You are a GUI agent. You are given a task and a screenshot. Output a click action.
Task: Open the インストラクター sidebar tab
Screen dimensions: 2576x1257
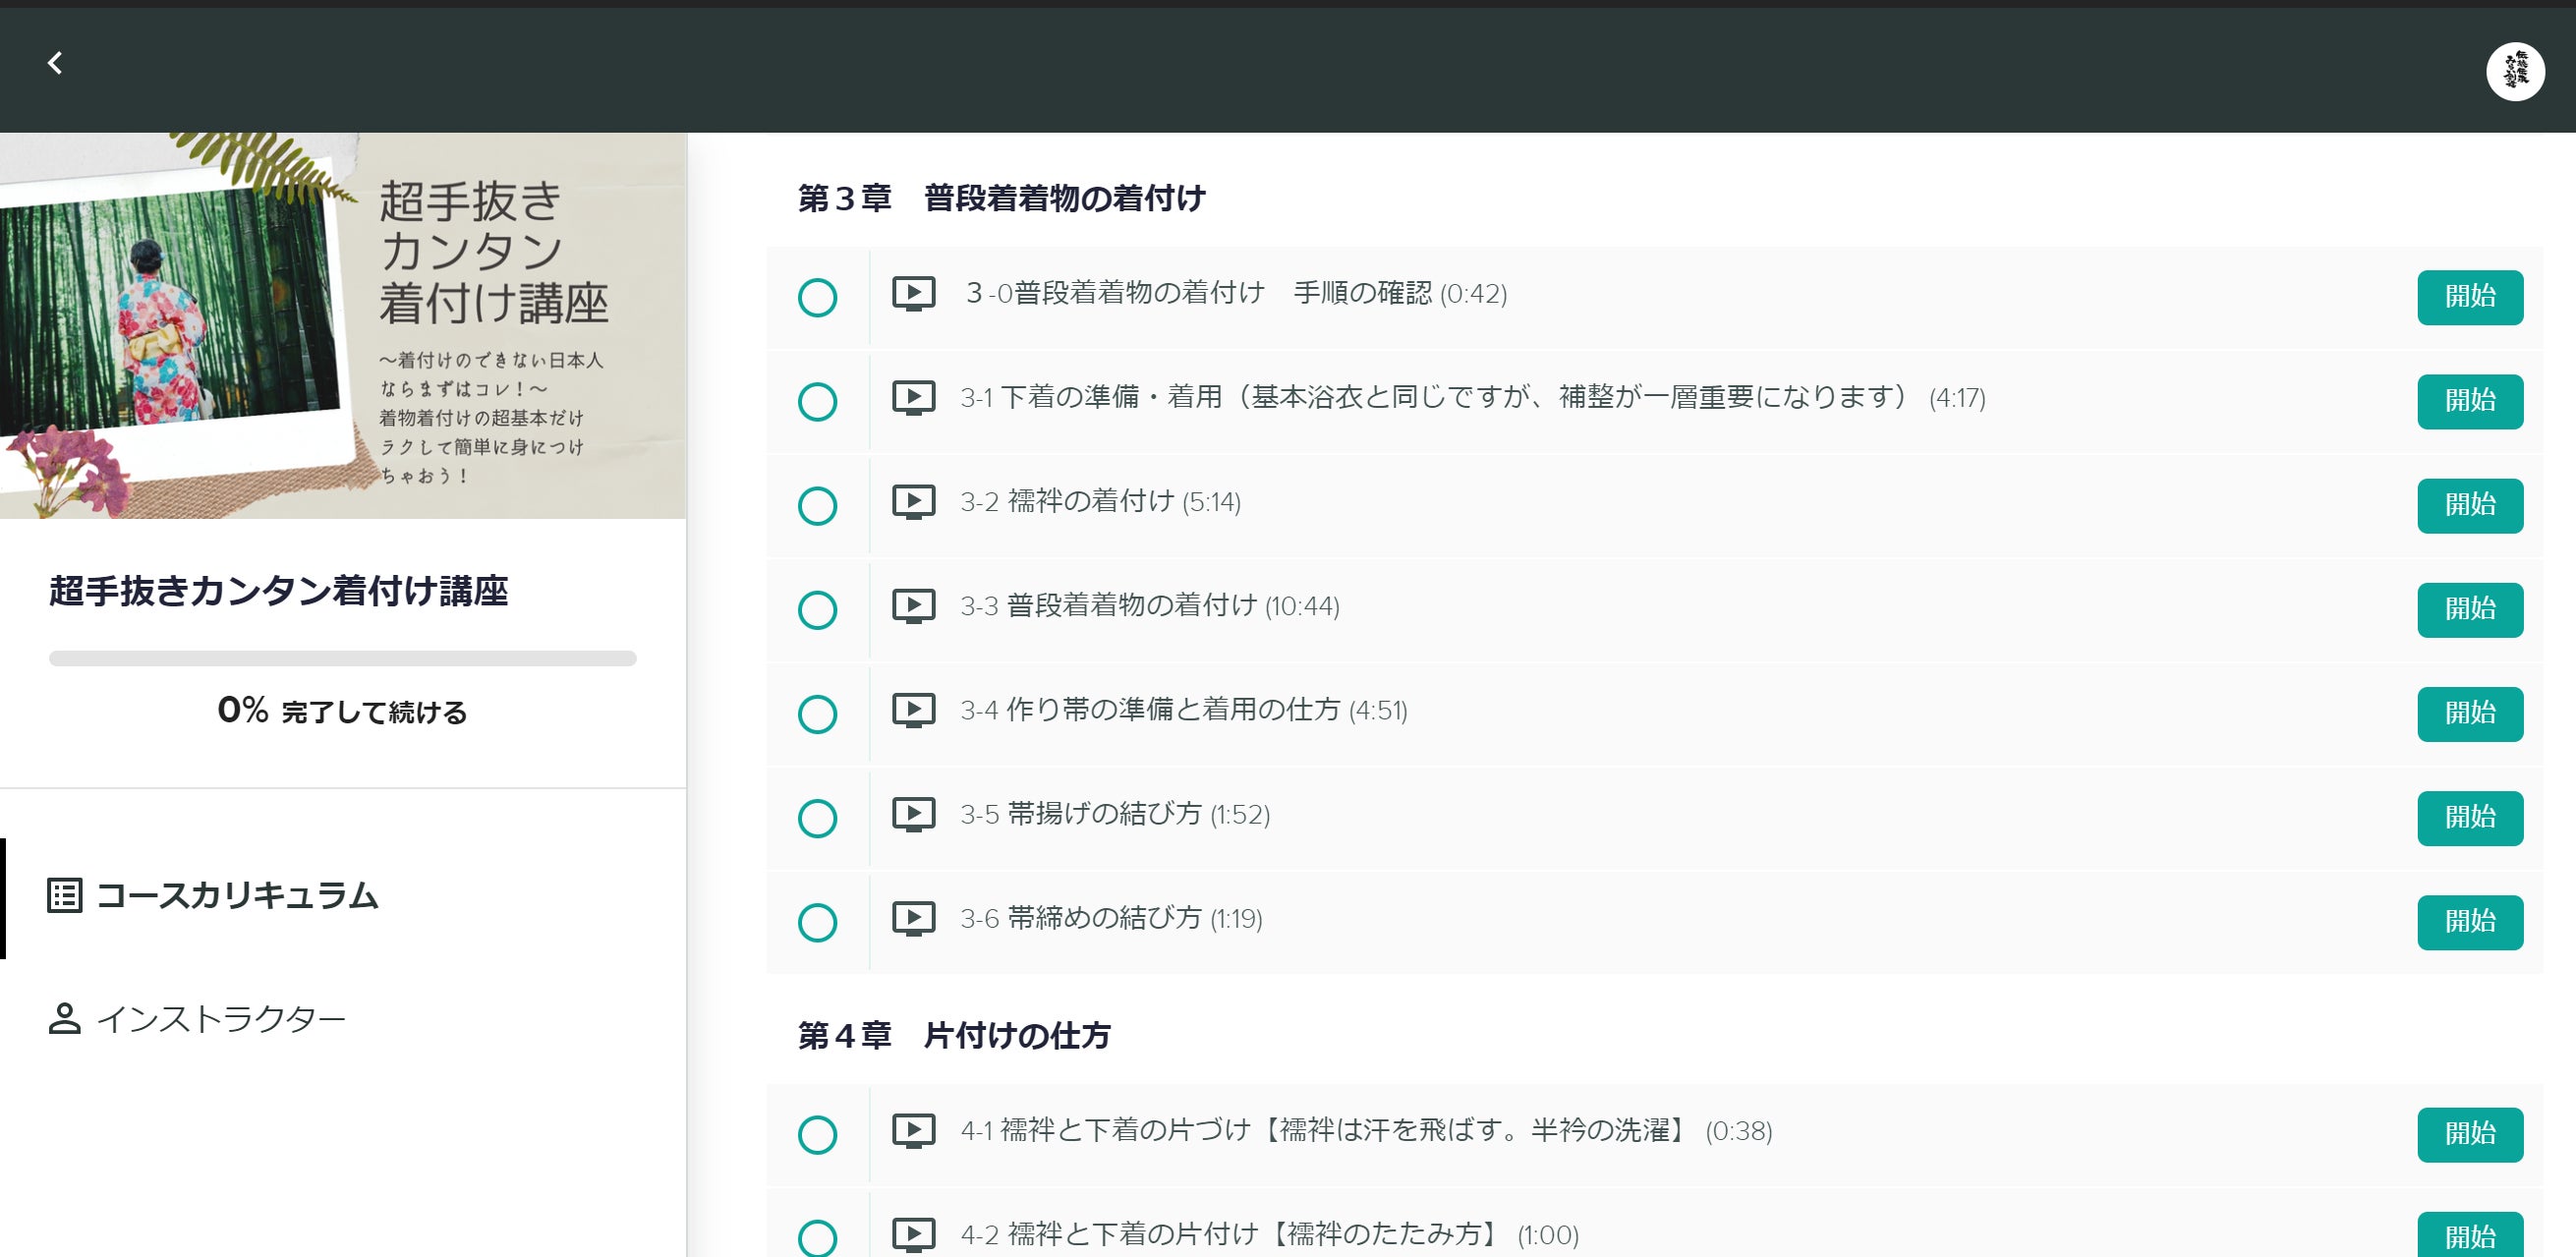click(x=220, y=1019)
